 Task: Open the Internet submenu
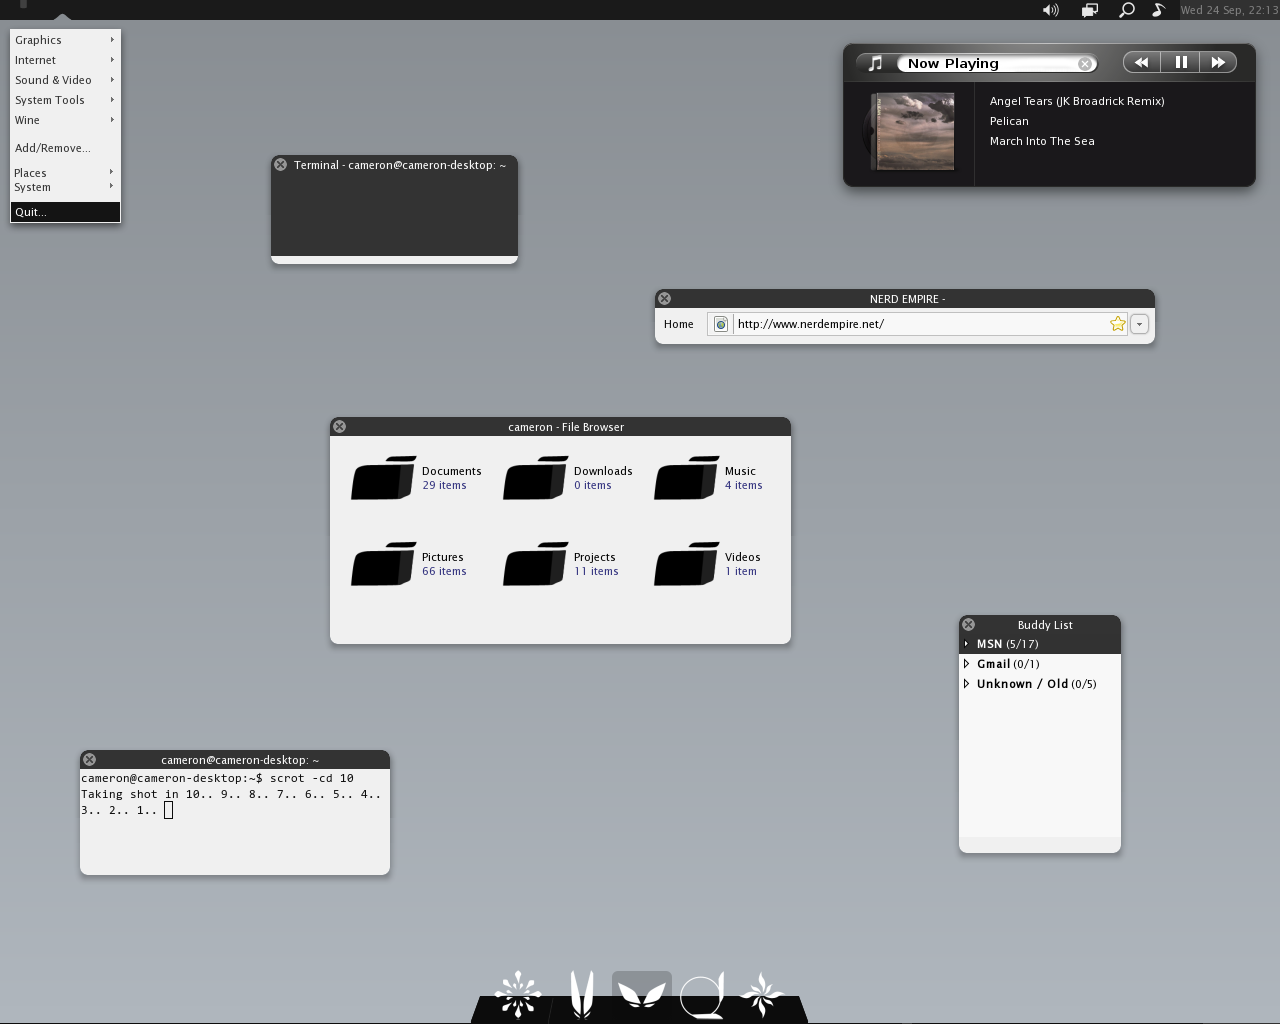pos(65,60)
